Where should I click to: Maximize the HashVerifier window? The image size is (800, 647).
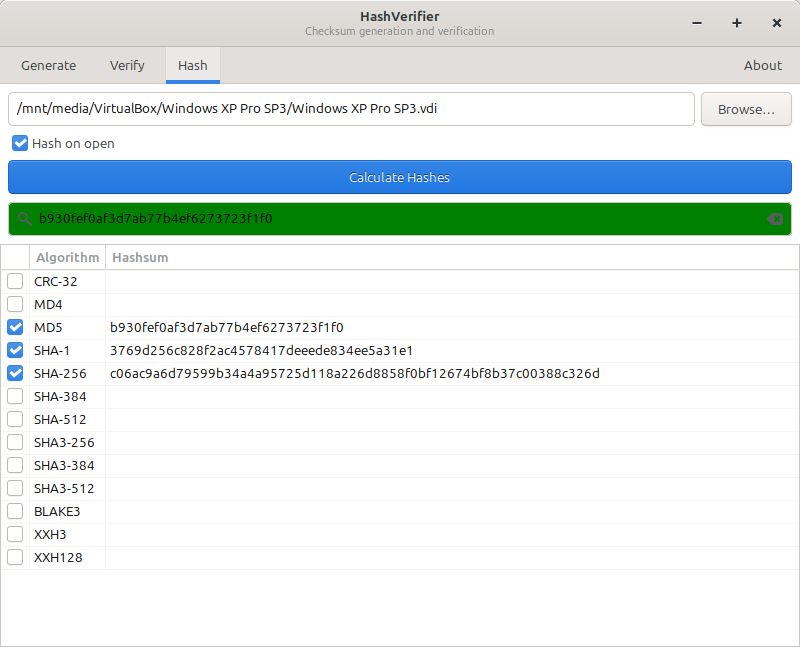pos(737,23)
